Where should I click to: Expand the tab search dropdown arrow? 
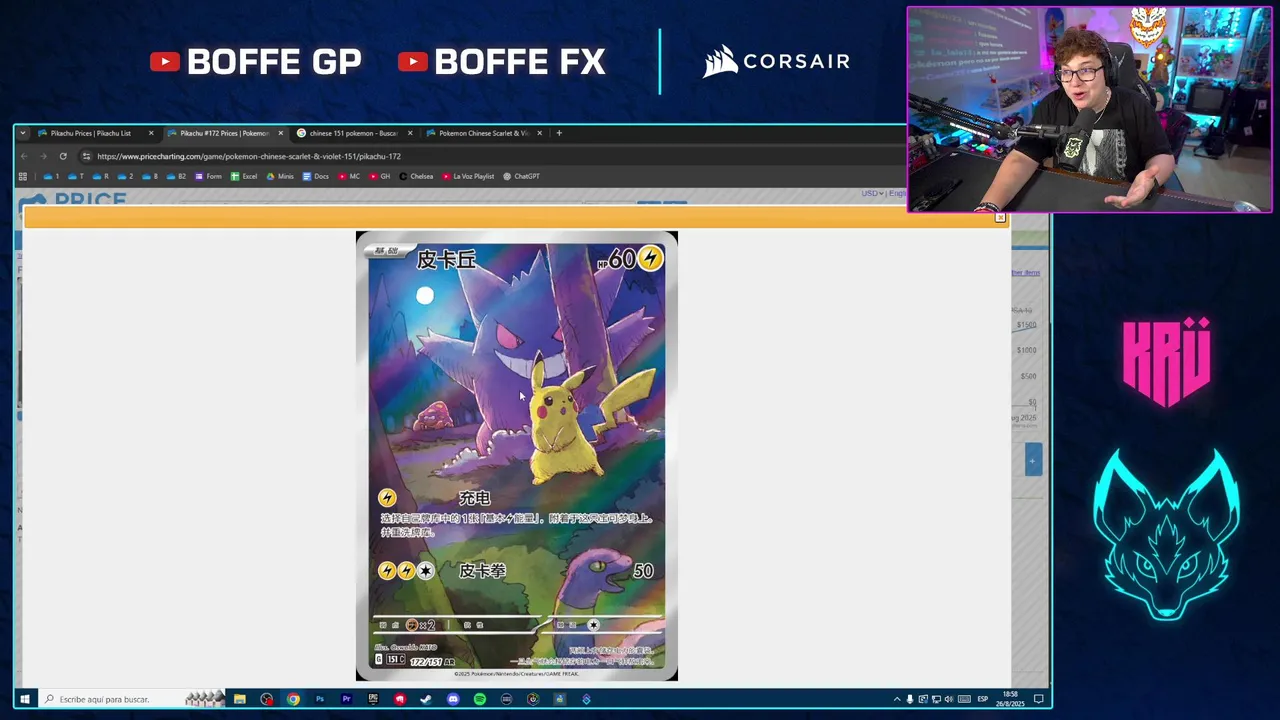[x=23, y=133]
